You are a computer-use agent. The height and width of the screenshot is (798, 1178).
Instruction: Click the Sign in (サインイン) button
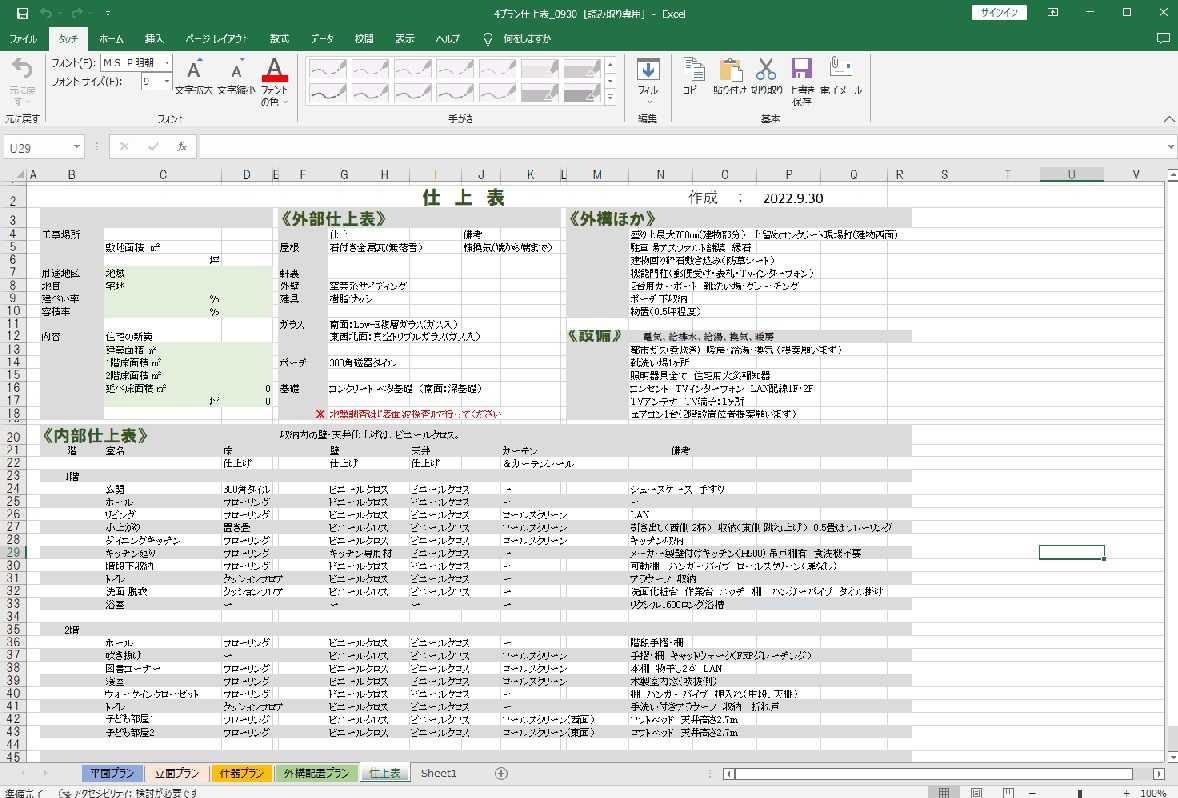[999, 13]
